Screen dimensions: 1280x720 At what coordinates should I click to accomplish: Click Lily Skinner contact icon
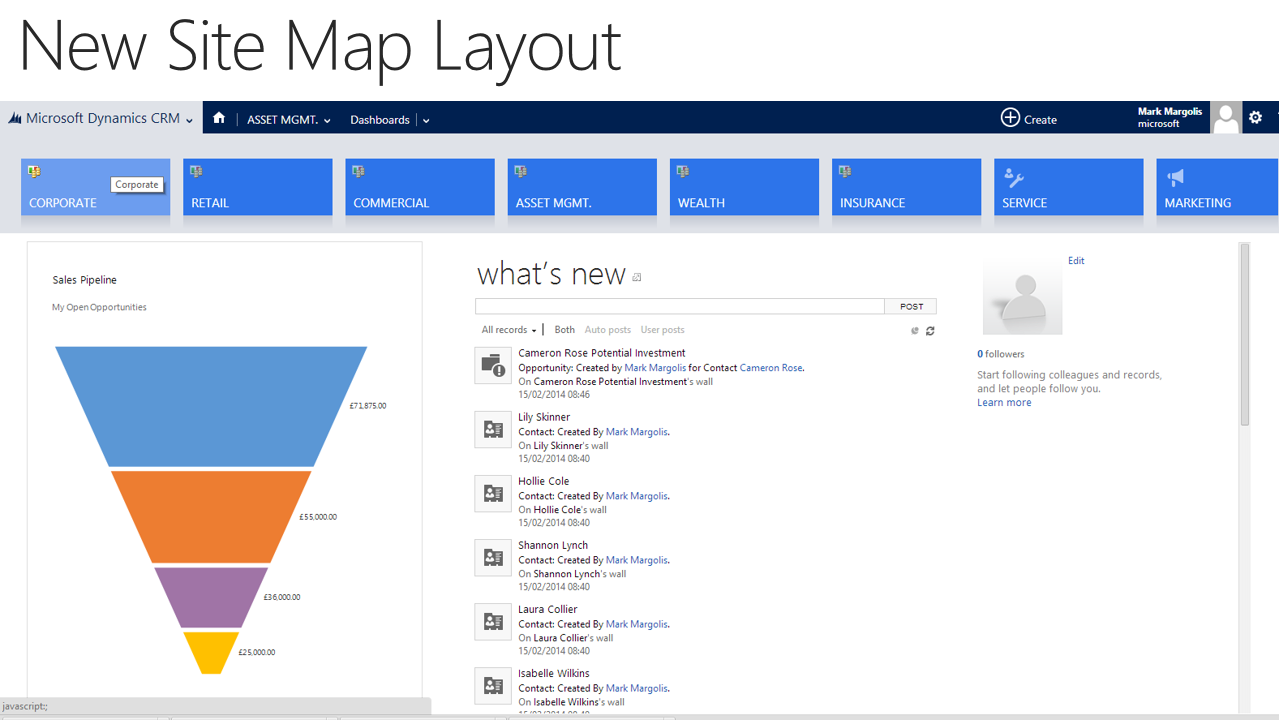click(x=492, y=430)
